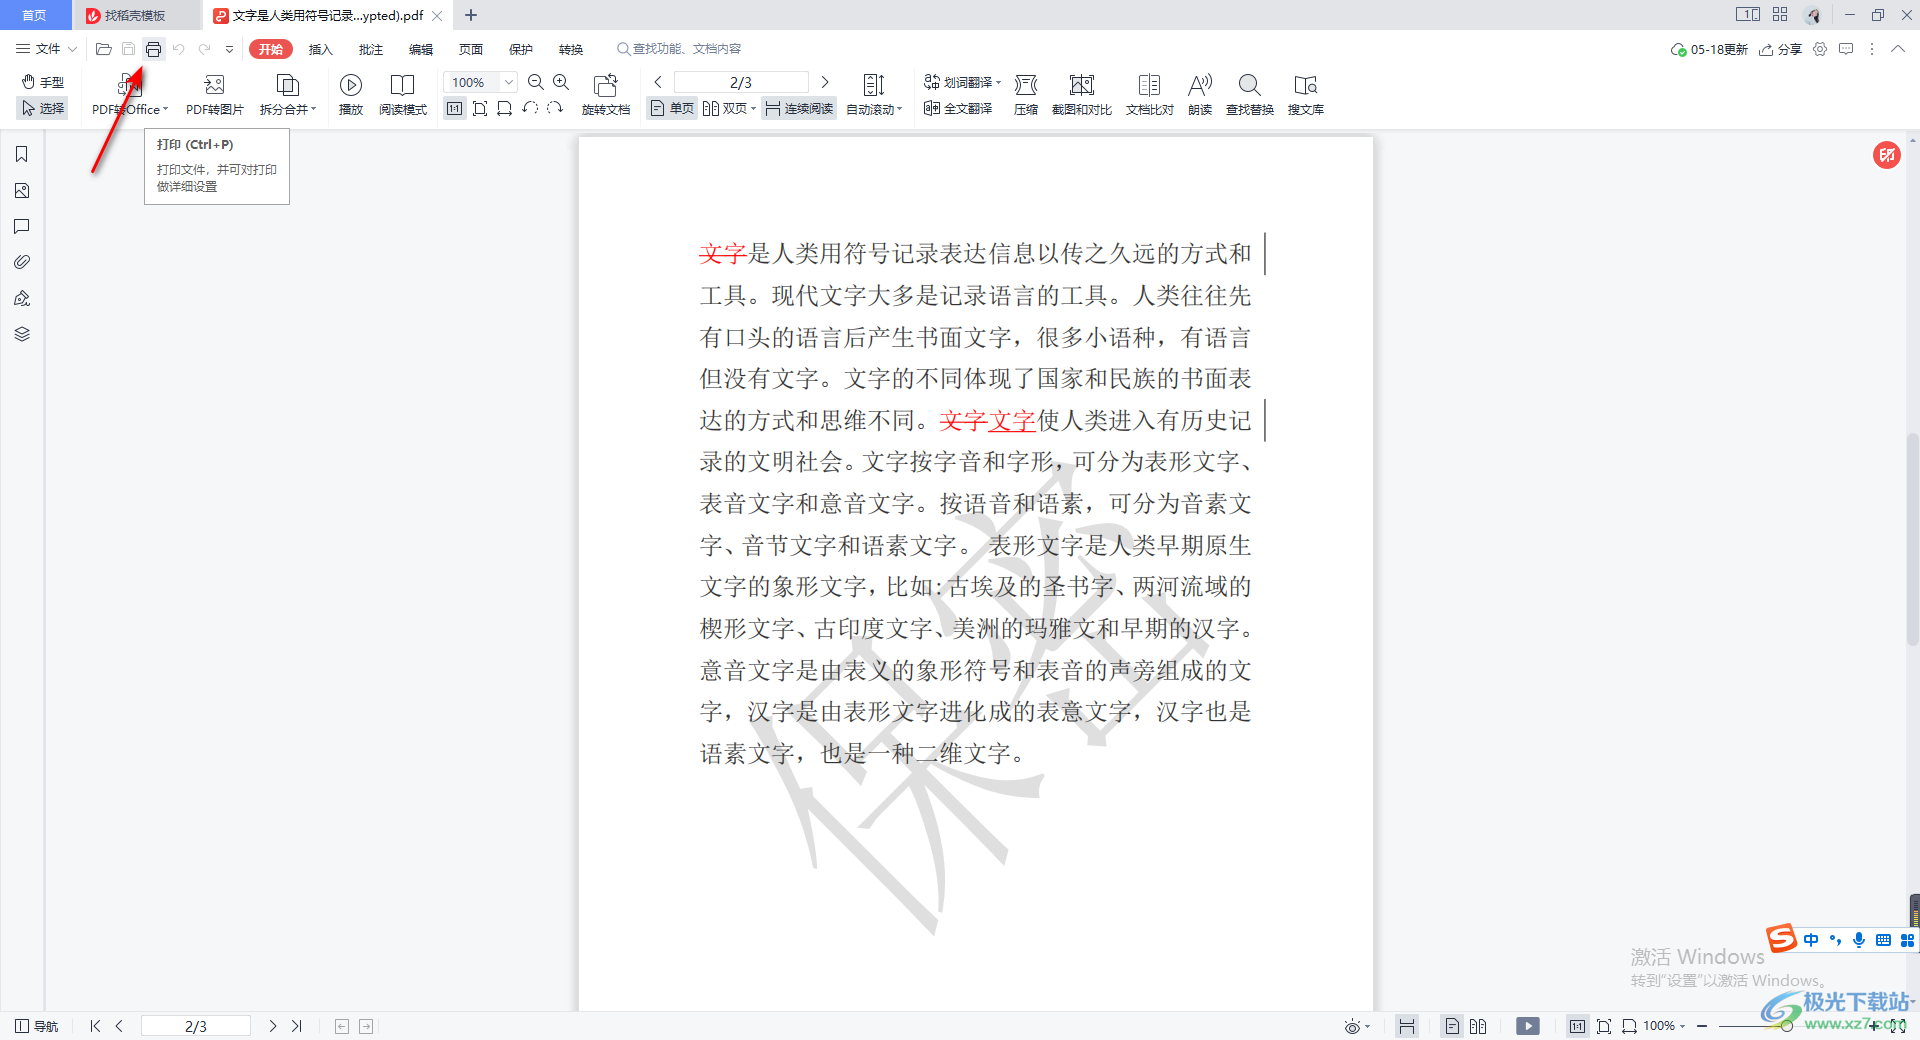Viewport: 1920px width, 1040px height.
Task: Rotate view counterclockwise icon
Action: tap(530, 108)
